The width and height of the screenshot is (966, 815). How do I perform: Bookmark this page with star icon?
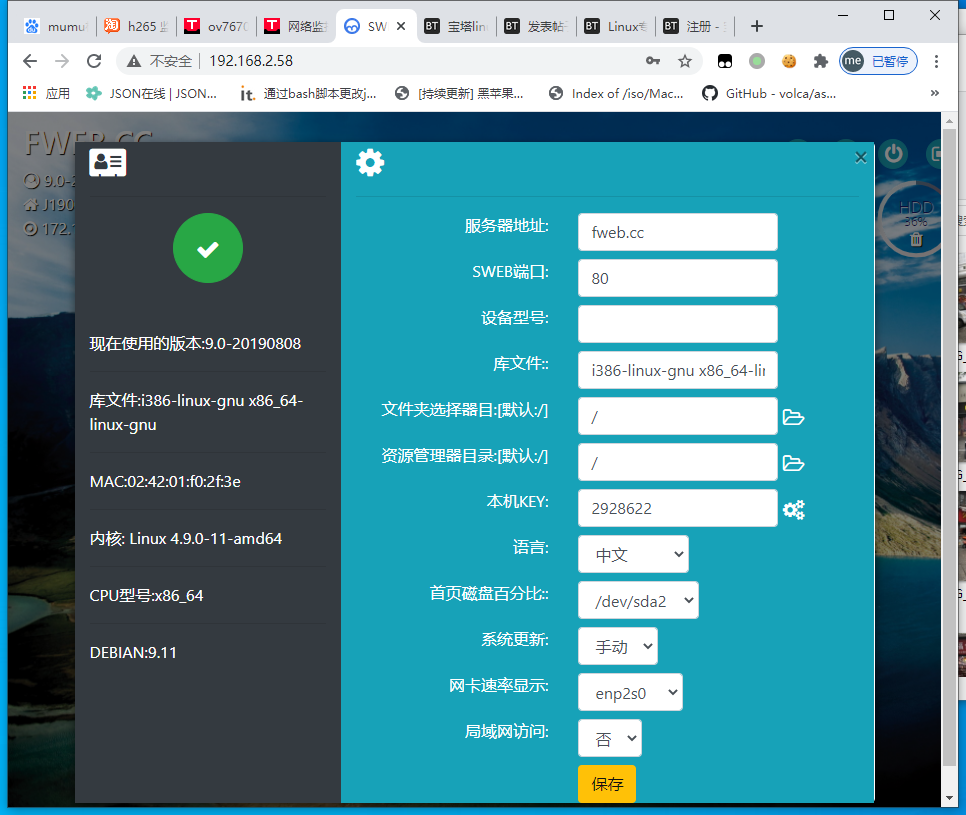coord(684,61)
